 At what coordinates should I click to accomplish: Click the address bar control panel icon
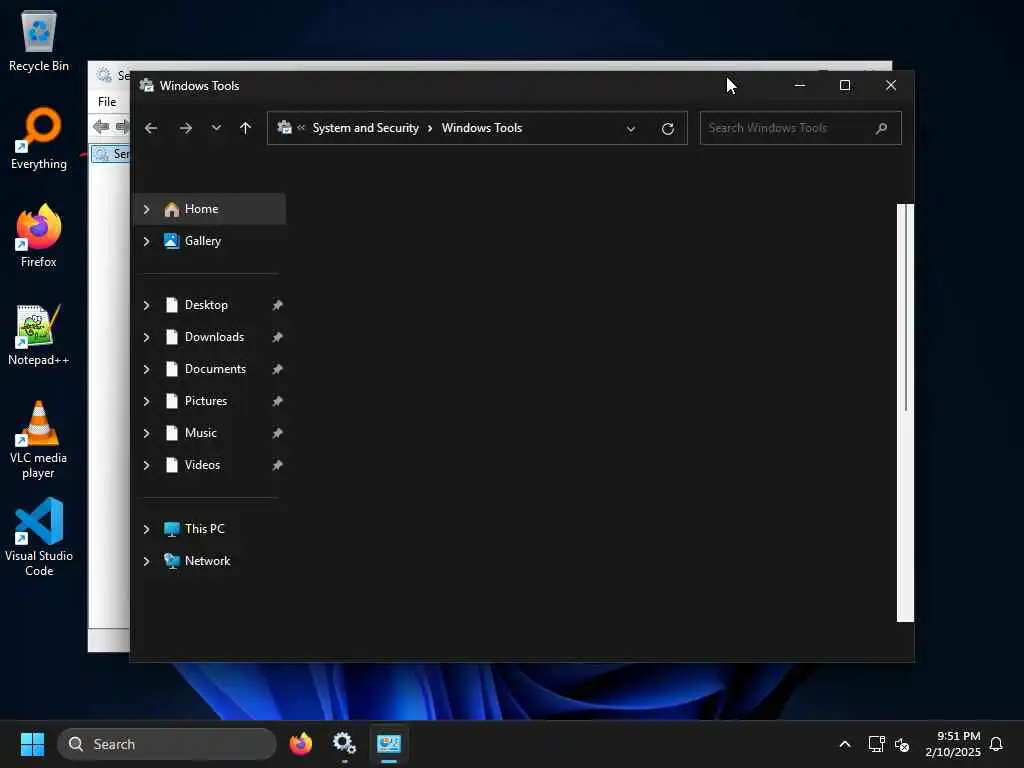point(284,128)
